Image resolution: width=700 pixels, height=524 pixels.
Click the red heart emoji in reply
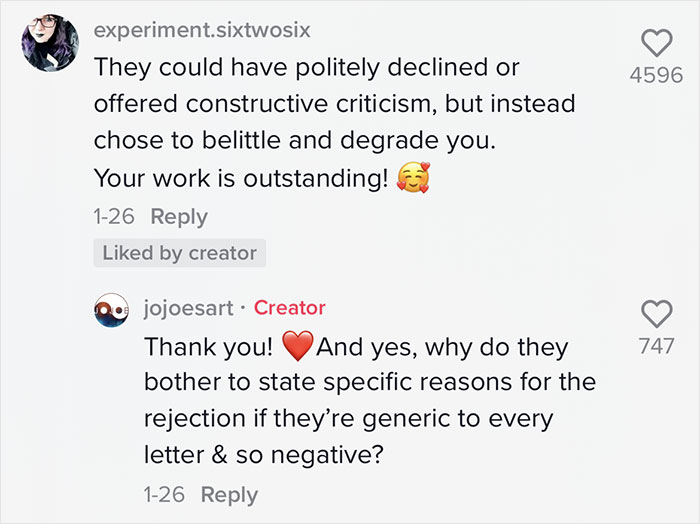tap(298, 347)
